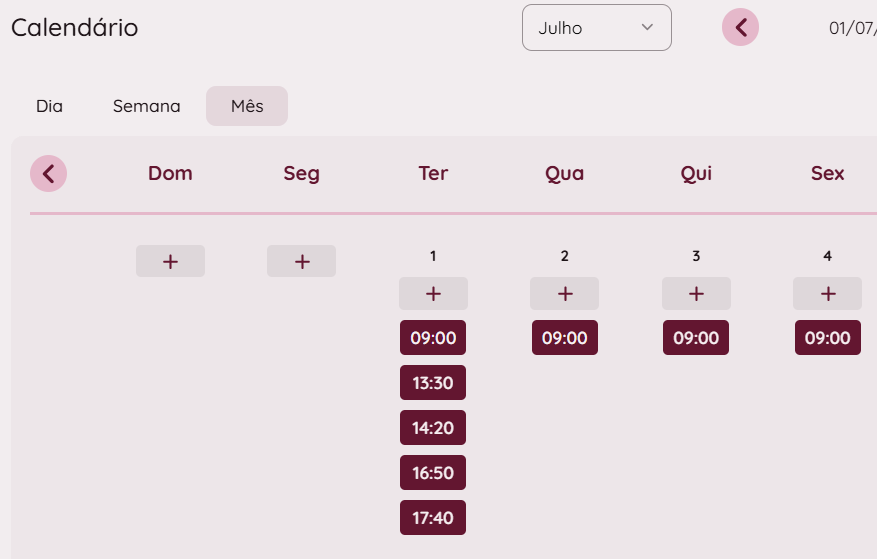The height and width of the screenshot is (559, 877).
Task: Click the plus icon under Seg column
Action: click(x=301, y=261)
